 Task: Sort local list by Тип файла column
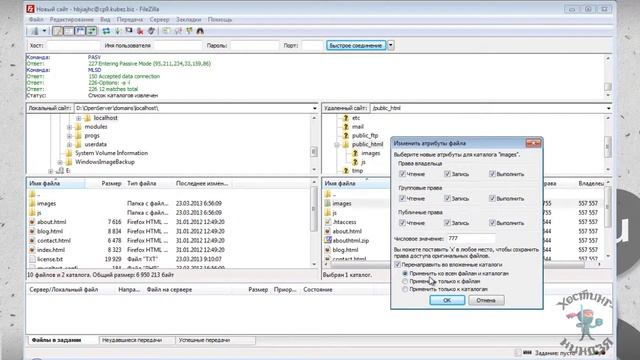pos(142,184)
